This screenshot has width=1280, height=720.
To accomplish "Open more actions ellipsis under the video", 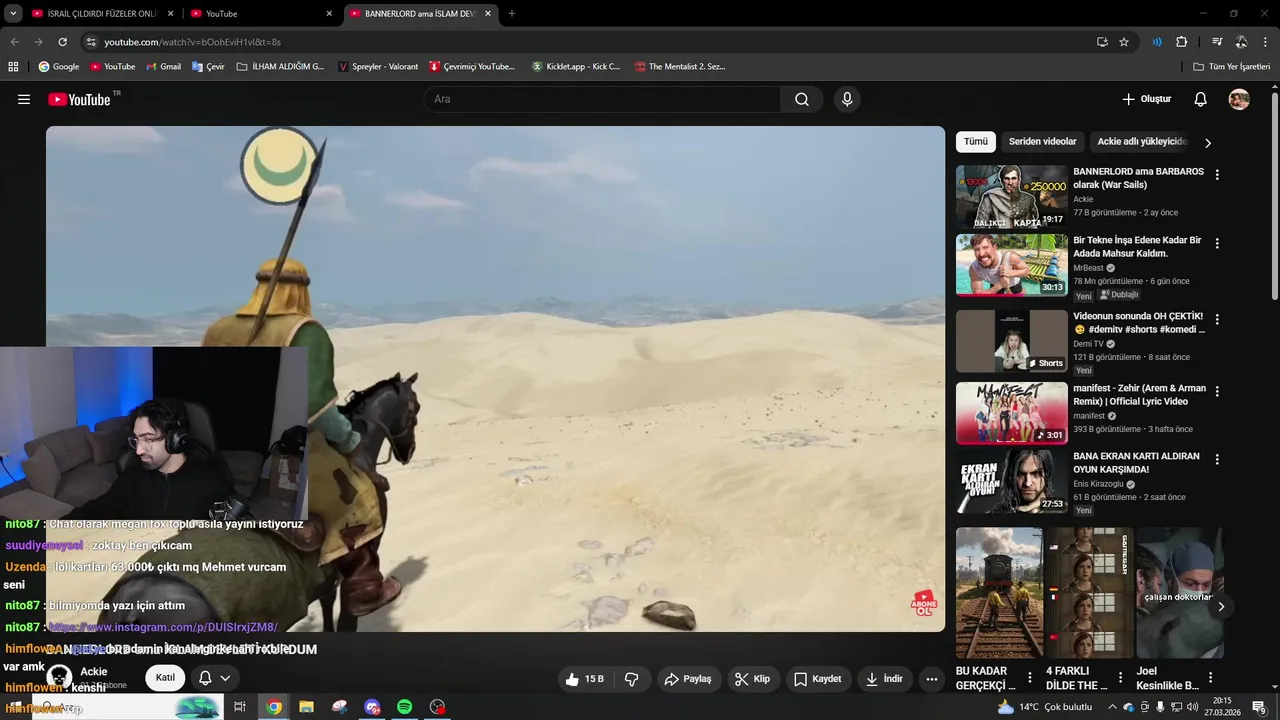I will [x=932, y=679].
